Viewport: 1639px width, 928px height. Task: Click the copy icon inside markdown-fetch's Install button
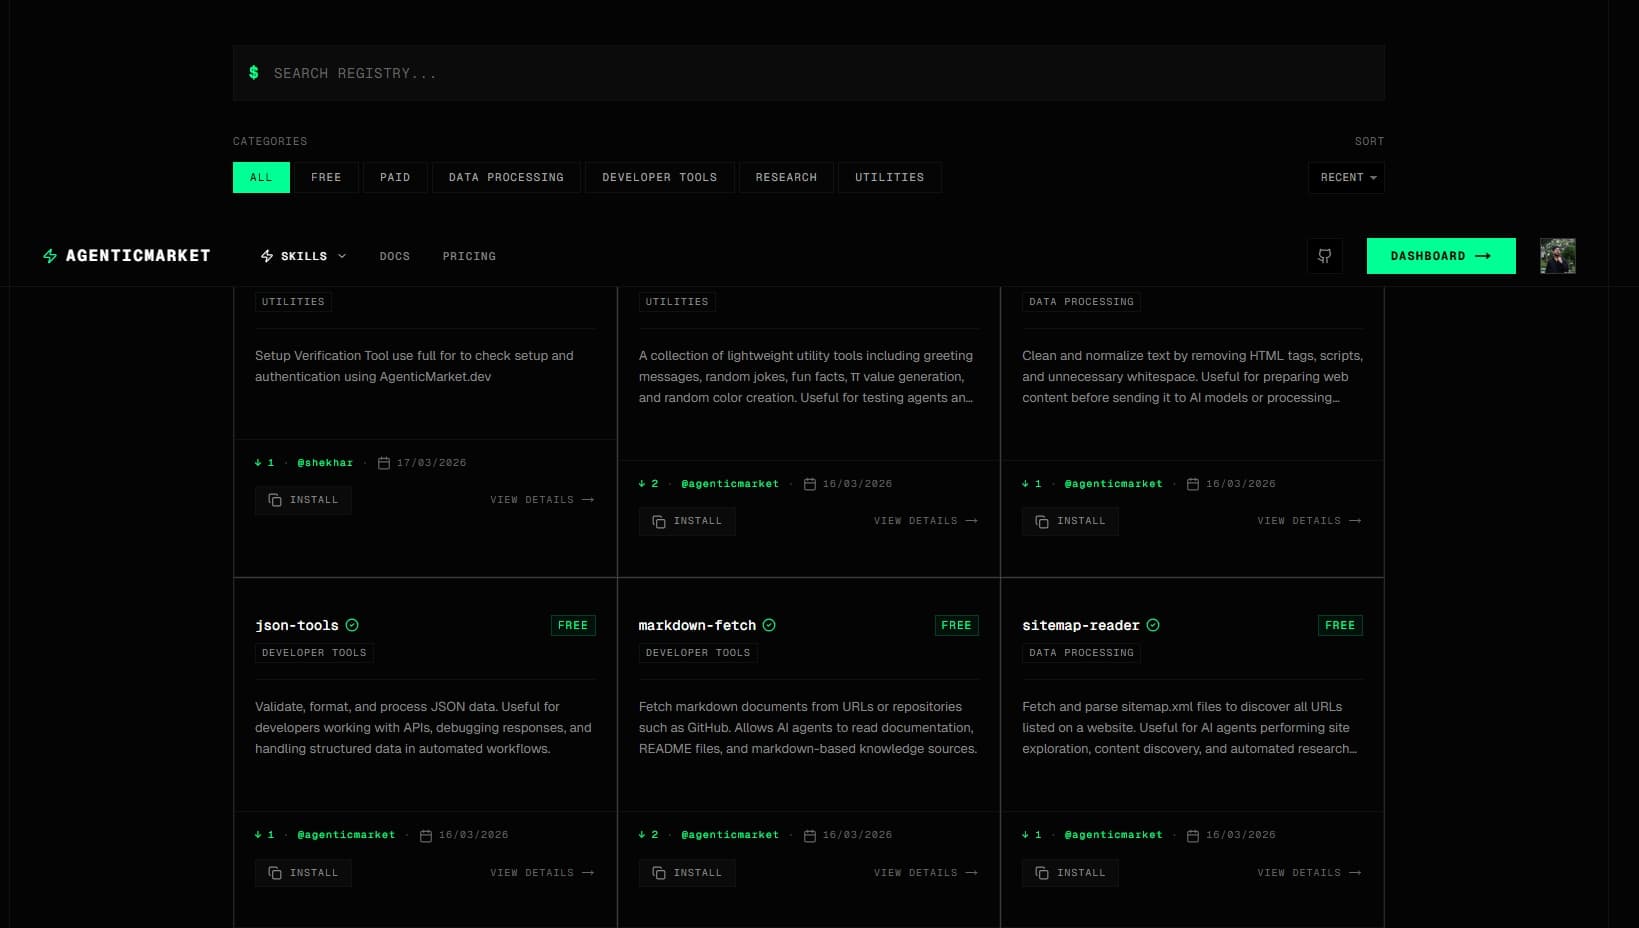pos(658,872)
